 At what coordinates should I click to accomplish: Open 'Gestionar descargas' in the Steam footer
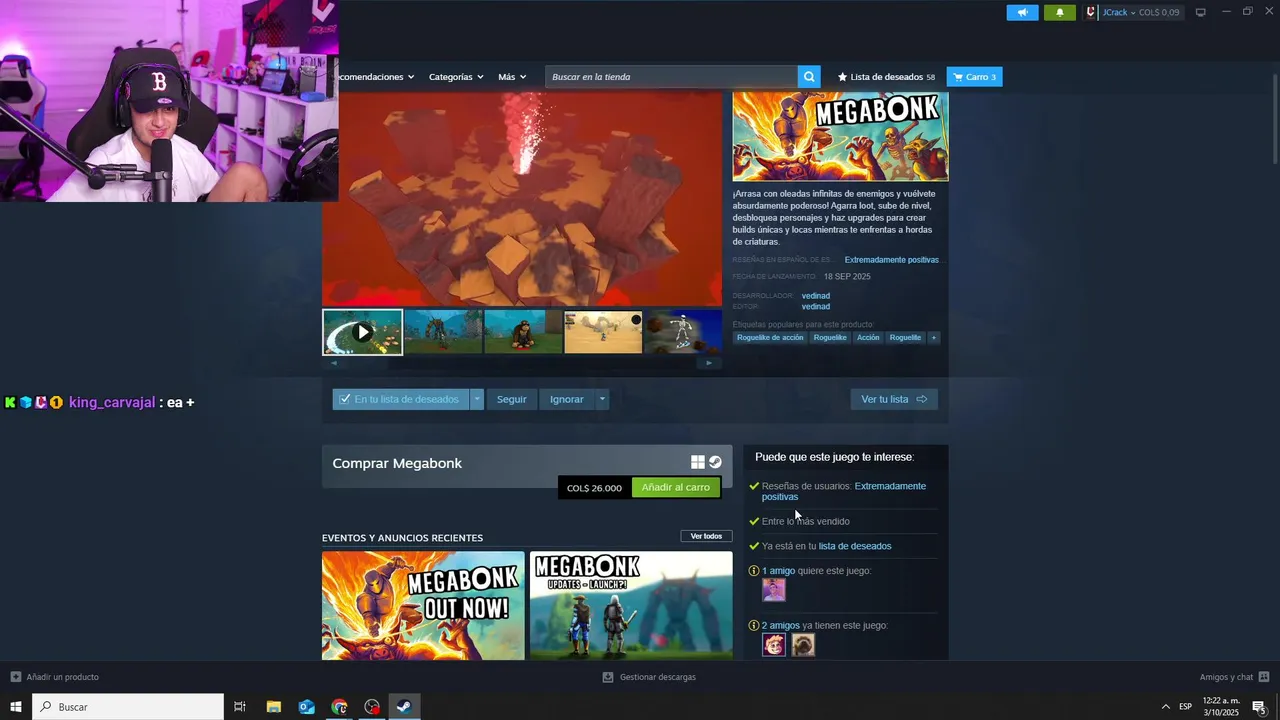649,677
